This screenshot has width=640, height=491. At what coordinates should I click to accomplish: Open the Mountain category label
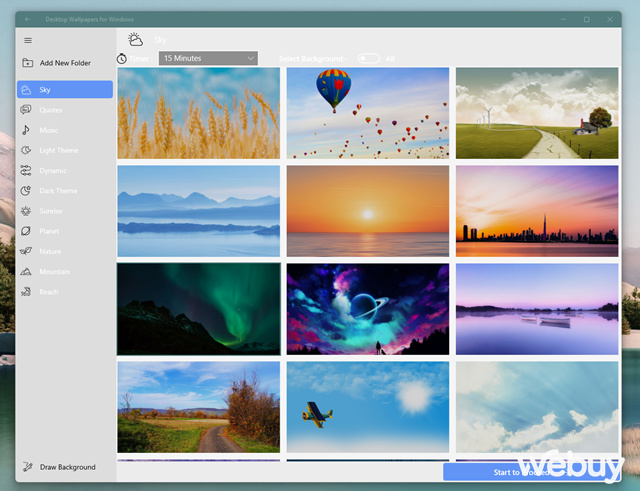[x=54, y=271]
